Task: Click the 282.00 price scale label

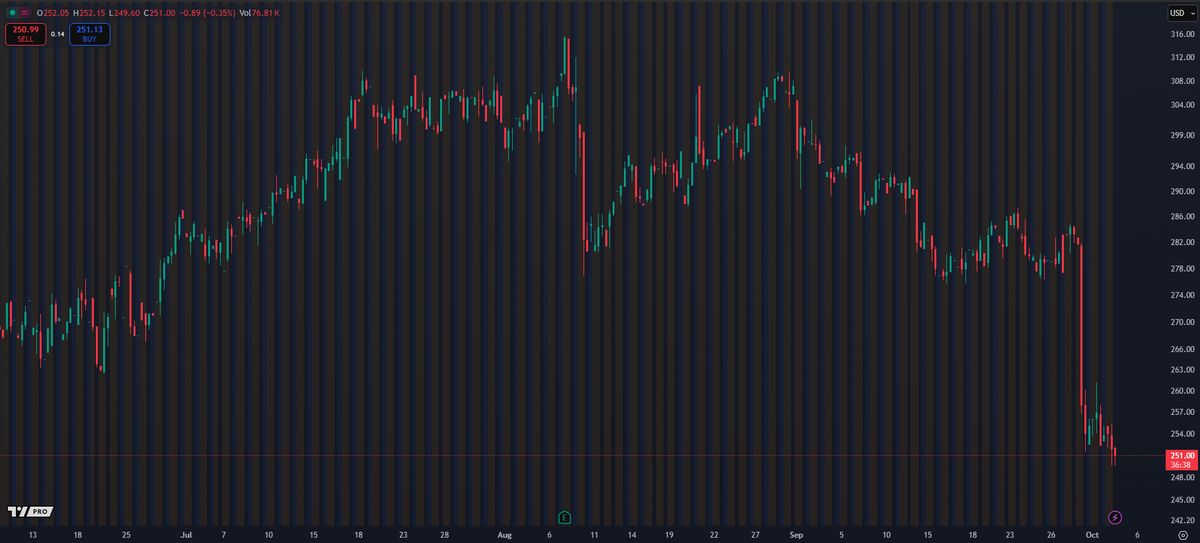Action: click(1181, 243)
